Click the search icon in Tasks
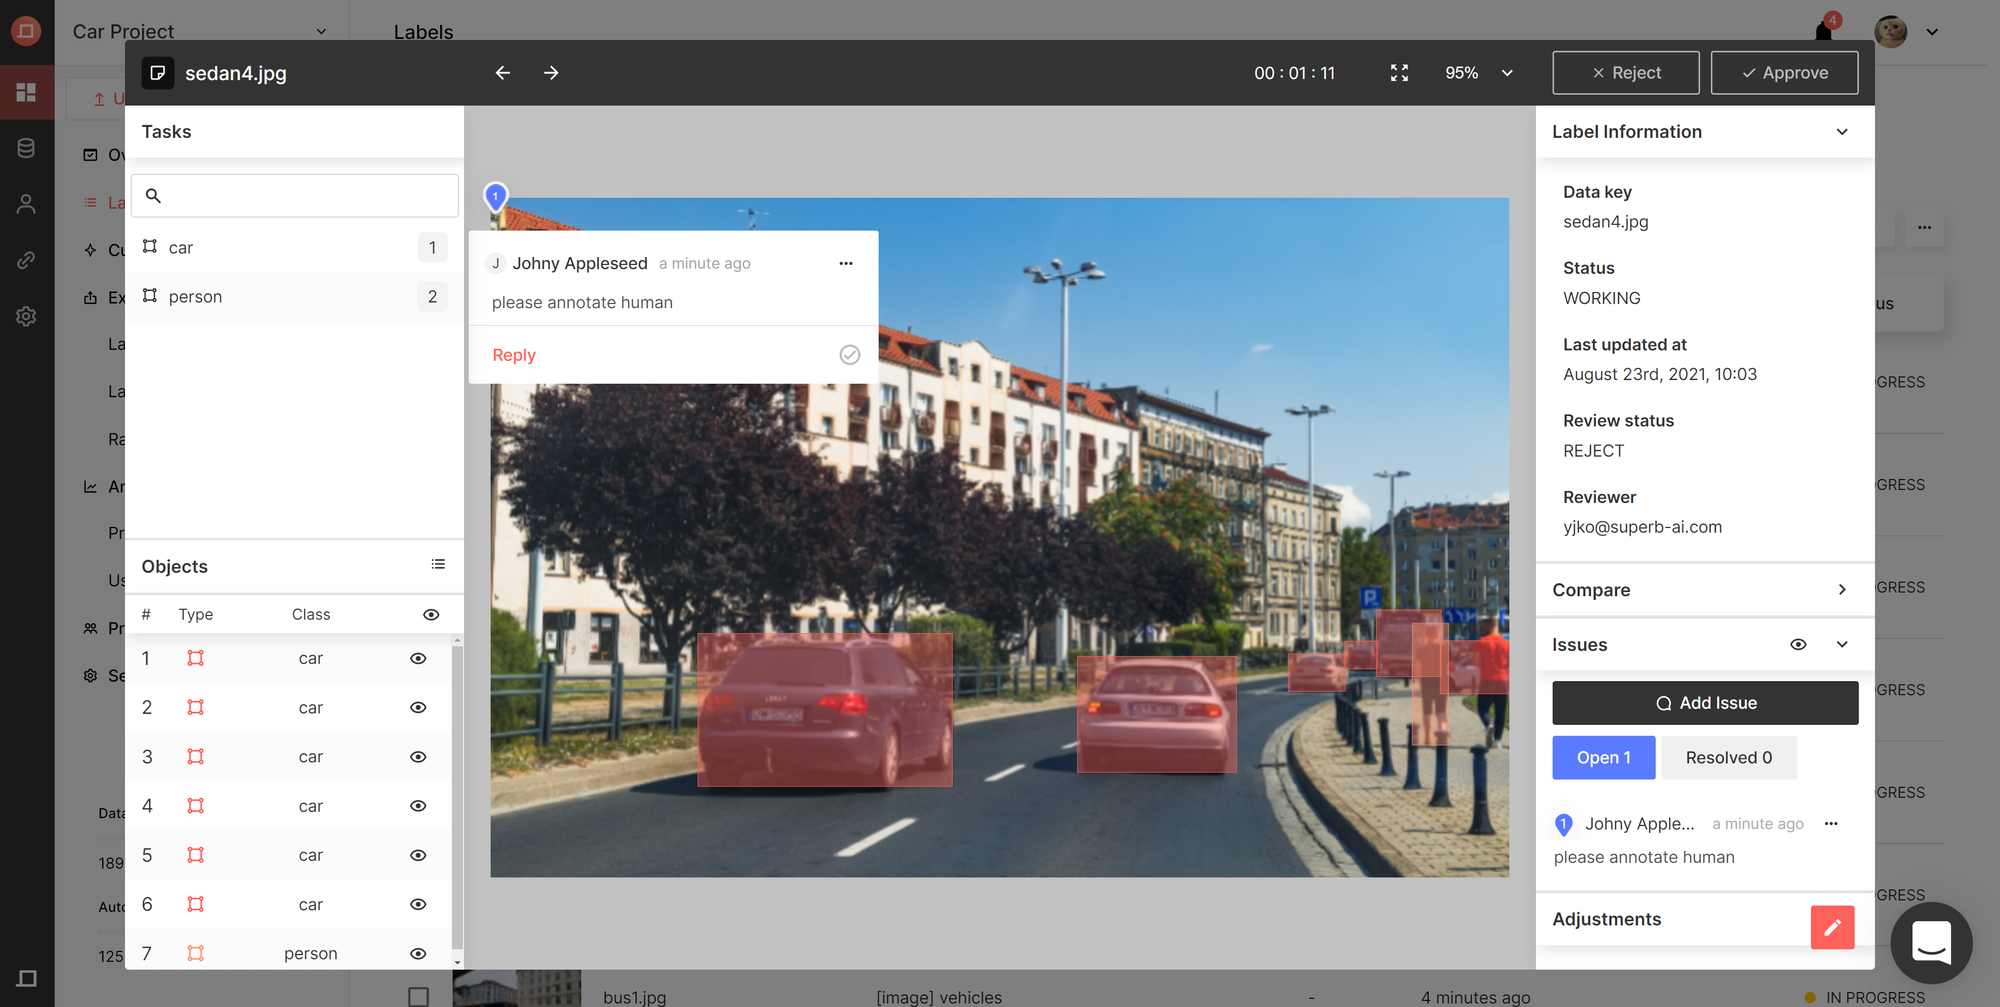2000x1007 pixels. click(153, 196)
